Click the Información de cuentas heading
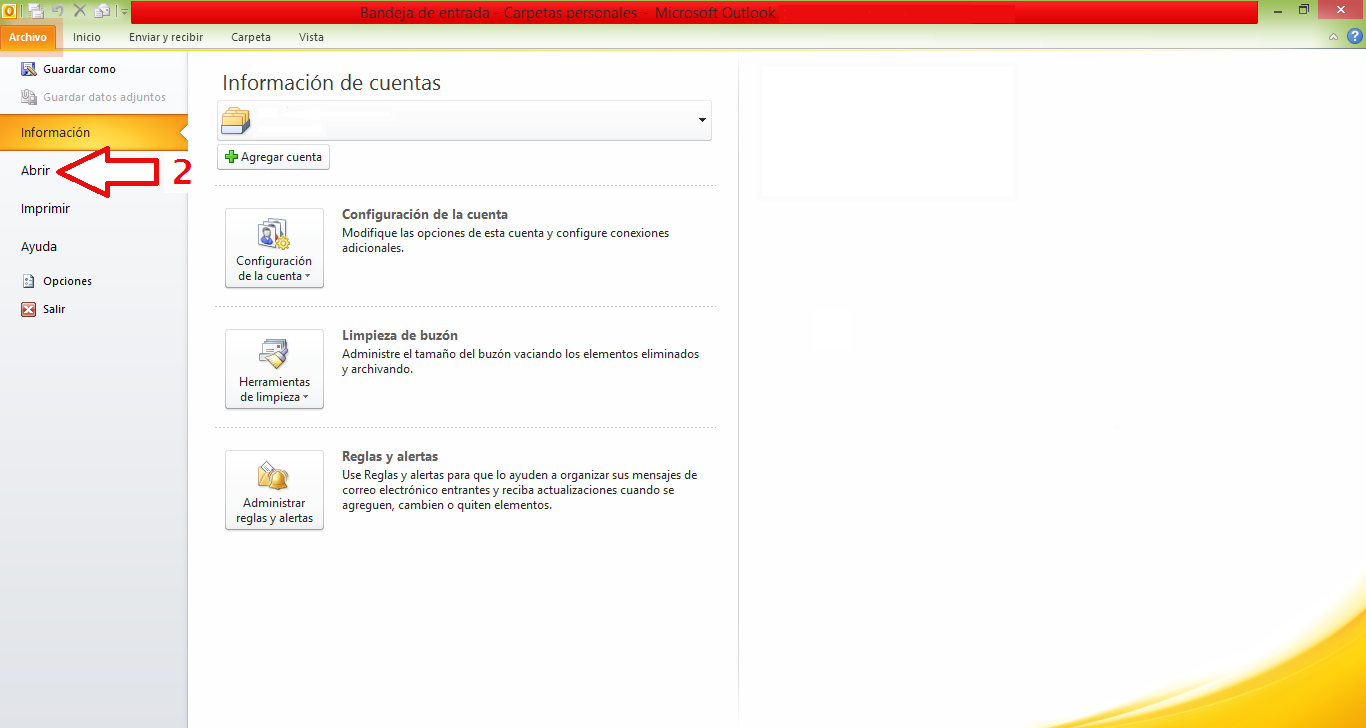 click(x=331, y=83)
